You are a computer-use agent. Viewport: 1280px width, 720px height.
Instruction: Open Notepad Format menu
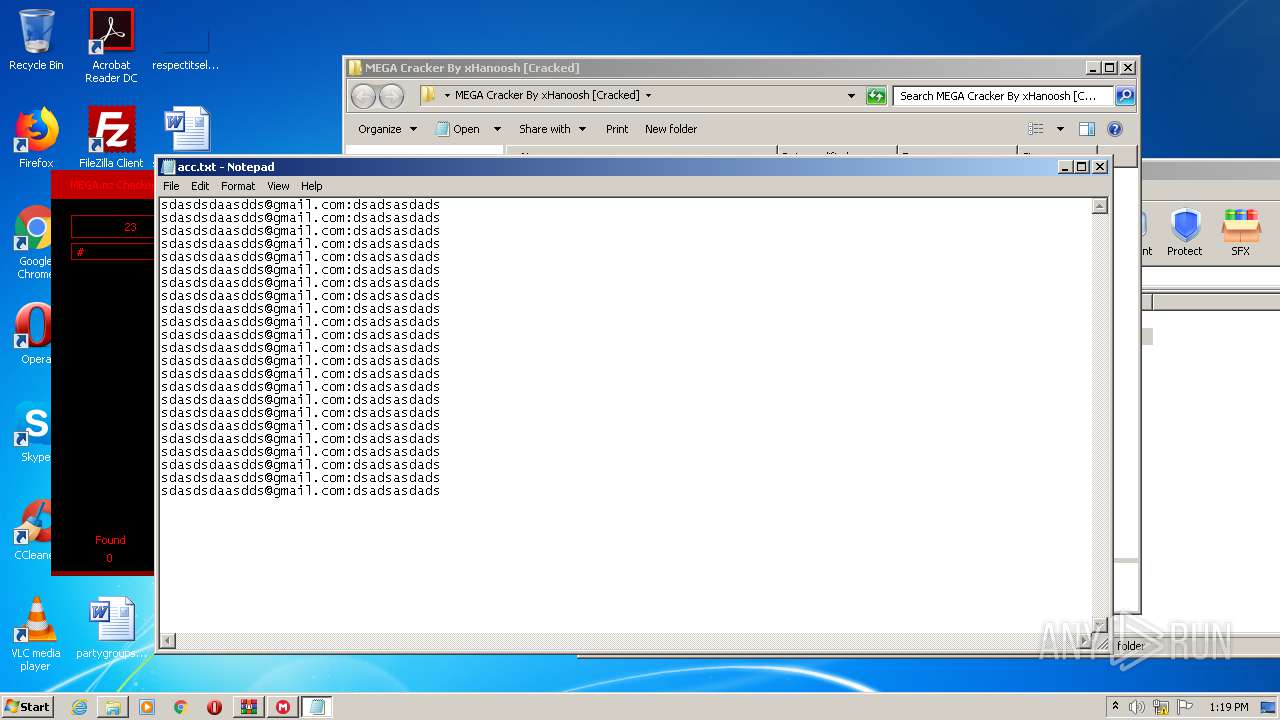coord(238,186)
